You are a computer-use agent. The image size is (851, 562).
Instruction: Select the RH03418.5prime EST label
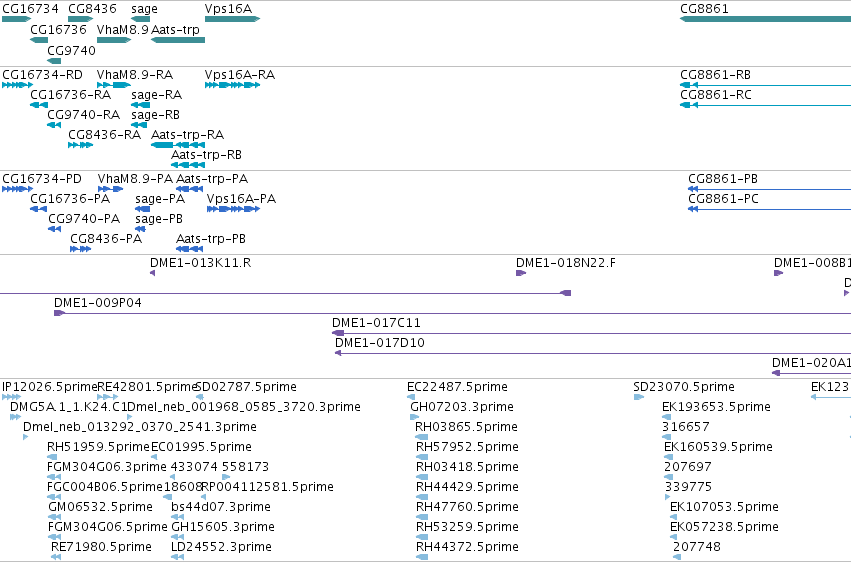[467, 468]
